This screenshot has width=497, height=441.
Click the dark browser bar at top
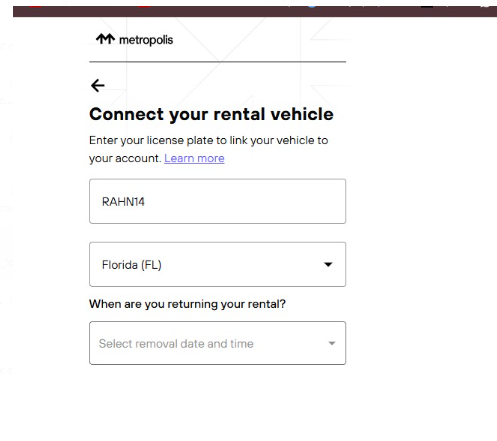[255, 11]
